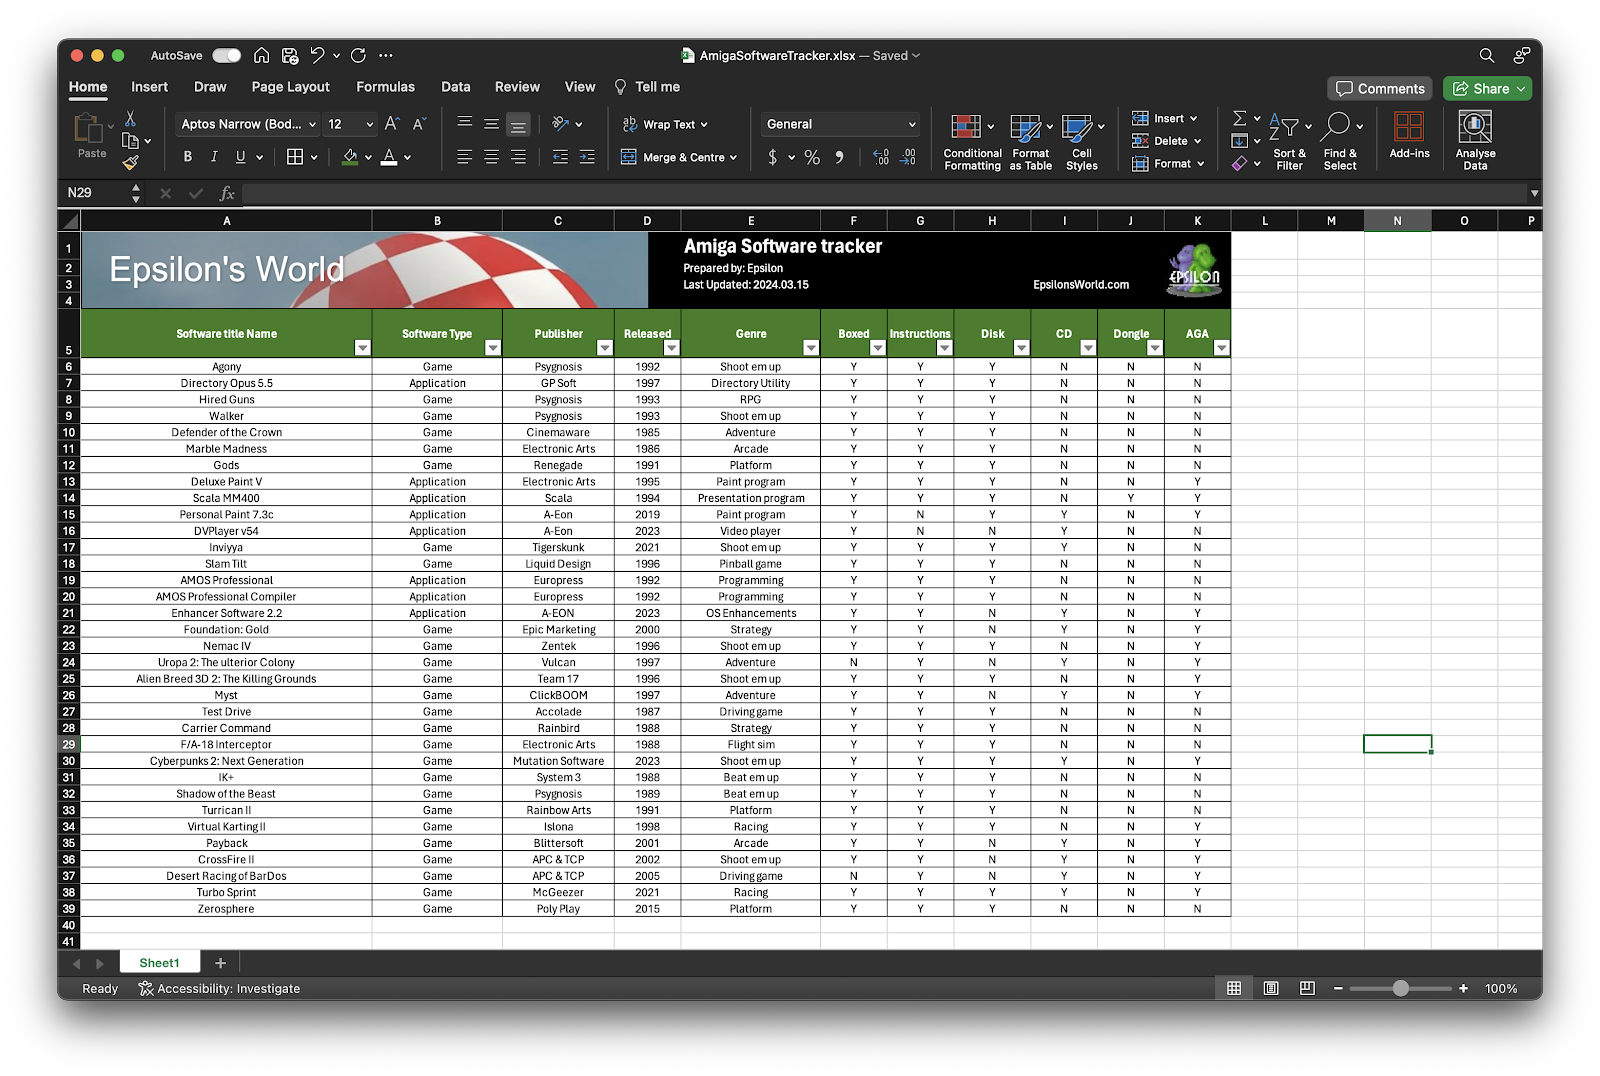Open Format as Table
The width and height of the screenshot is (1600, 1076).
click(1031, 142)
